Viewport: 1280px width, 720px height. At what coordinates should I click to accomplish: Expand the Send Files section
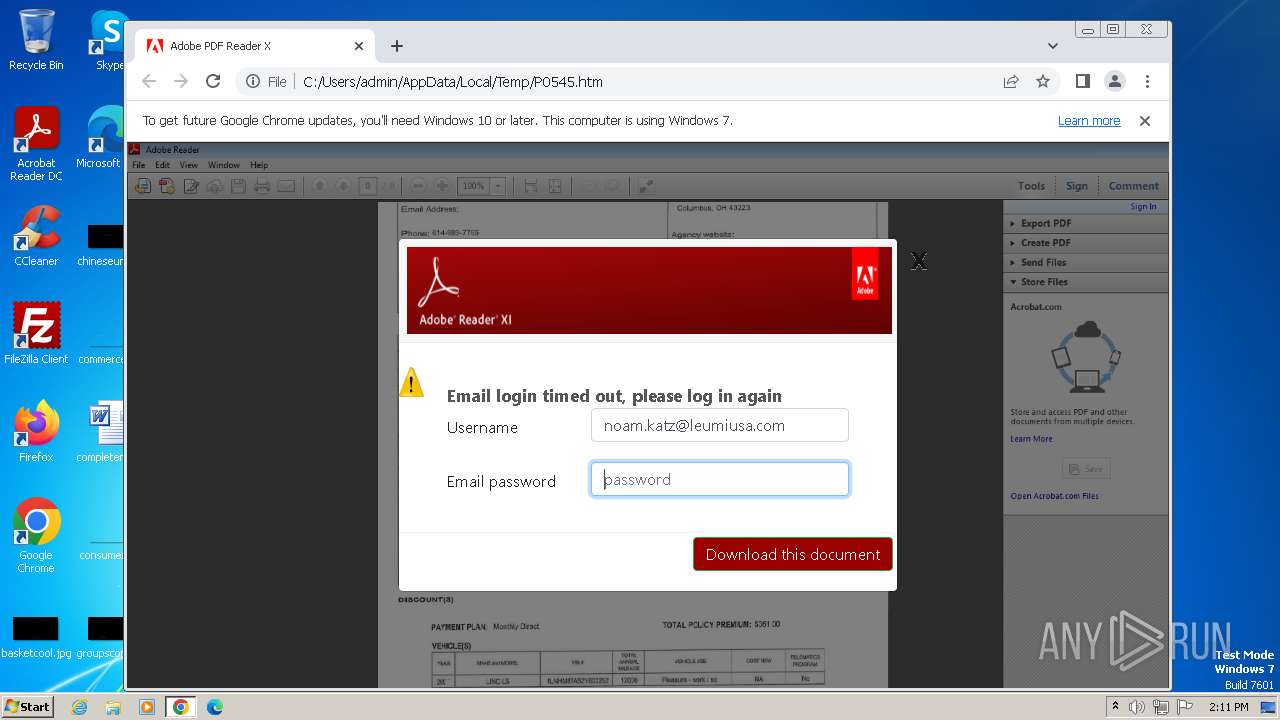(x=1086, y=263)
